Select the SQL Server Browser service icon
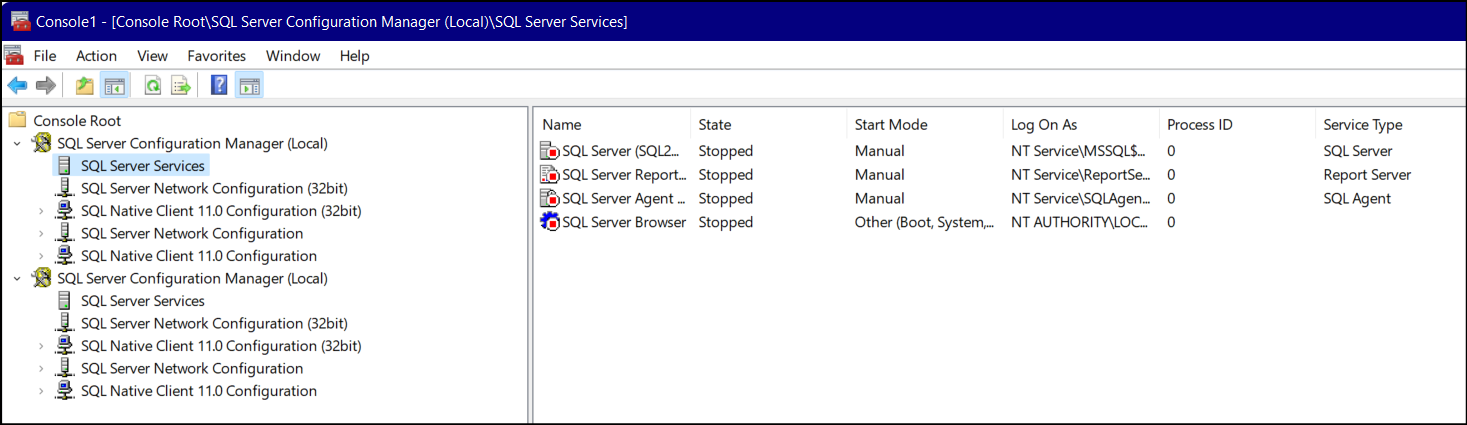 (549, 222)
